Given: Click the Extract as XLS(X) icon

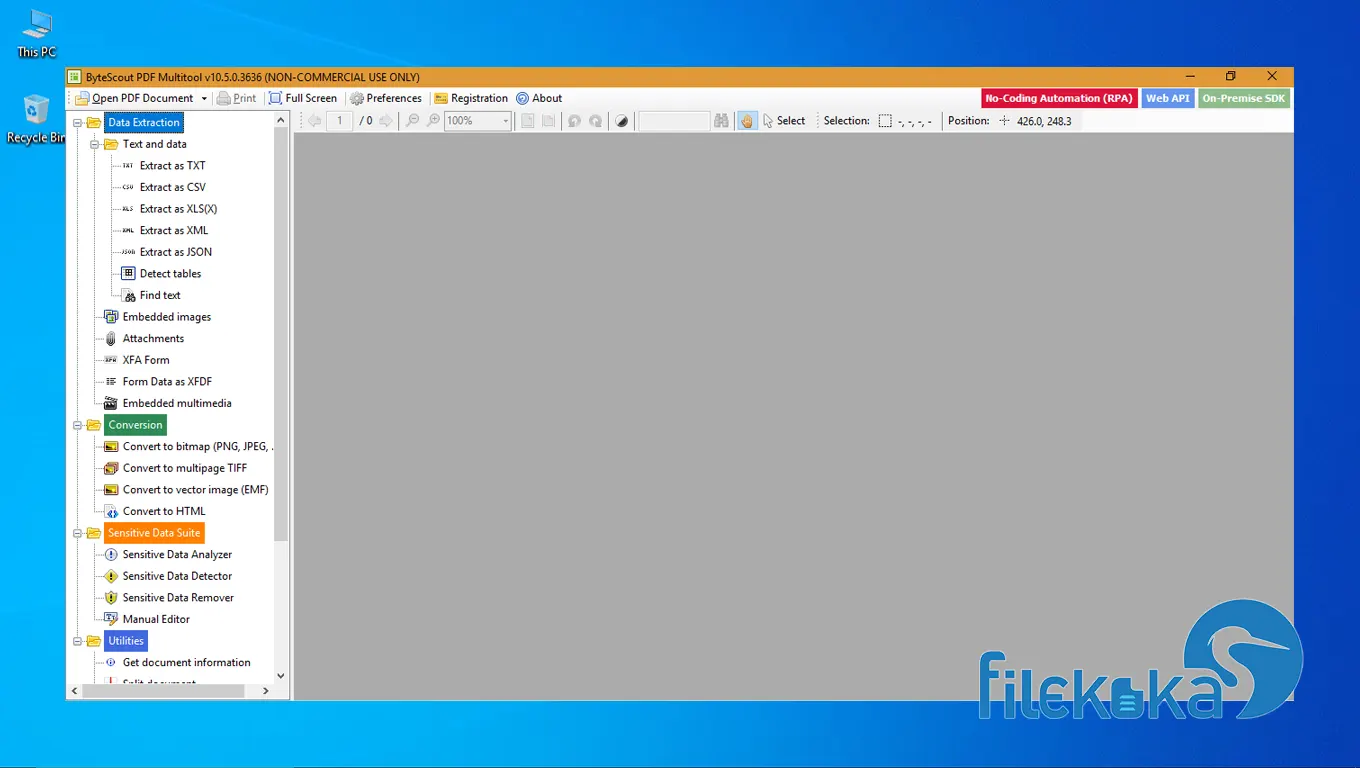Looking at the screenshot, I should click(x=128, y=209).
